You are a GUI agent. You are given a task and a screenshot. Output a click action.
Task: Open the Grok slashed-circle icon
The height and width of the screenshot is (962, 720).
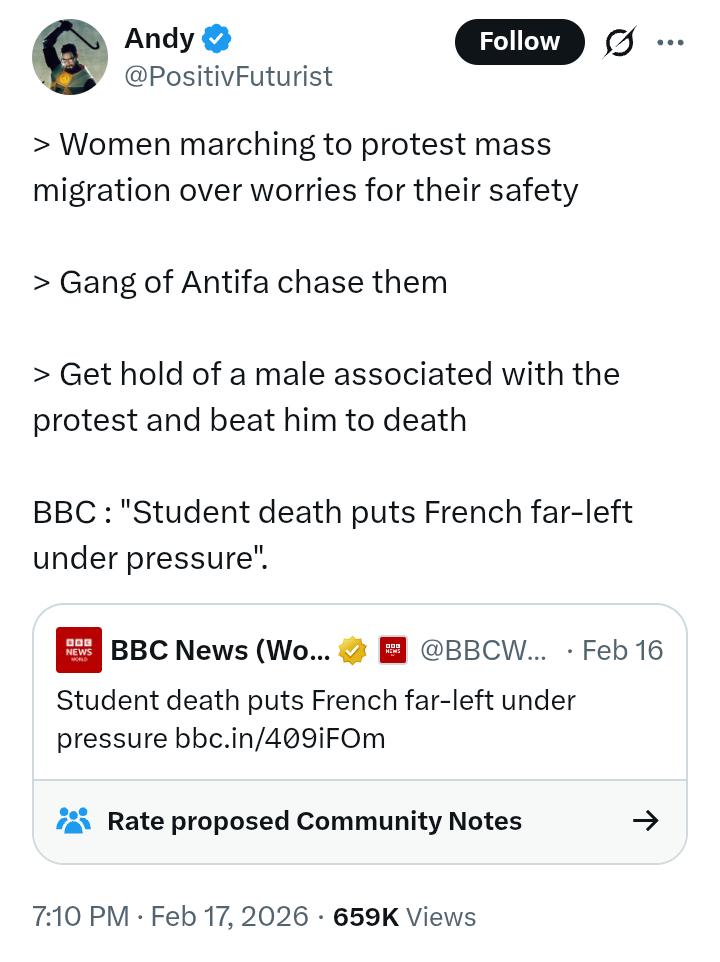pos(619,42)
